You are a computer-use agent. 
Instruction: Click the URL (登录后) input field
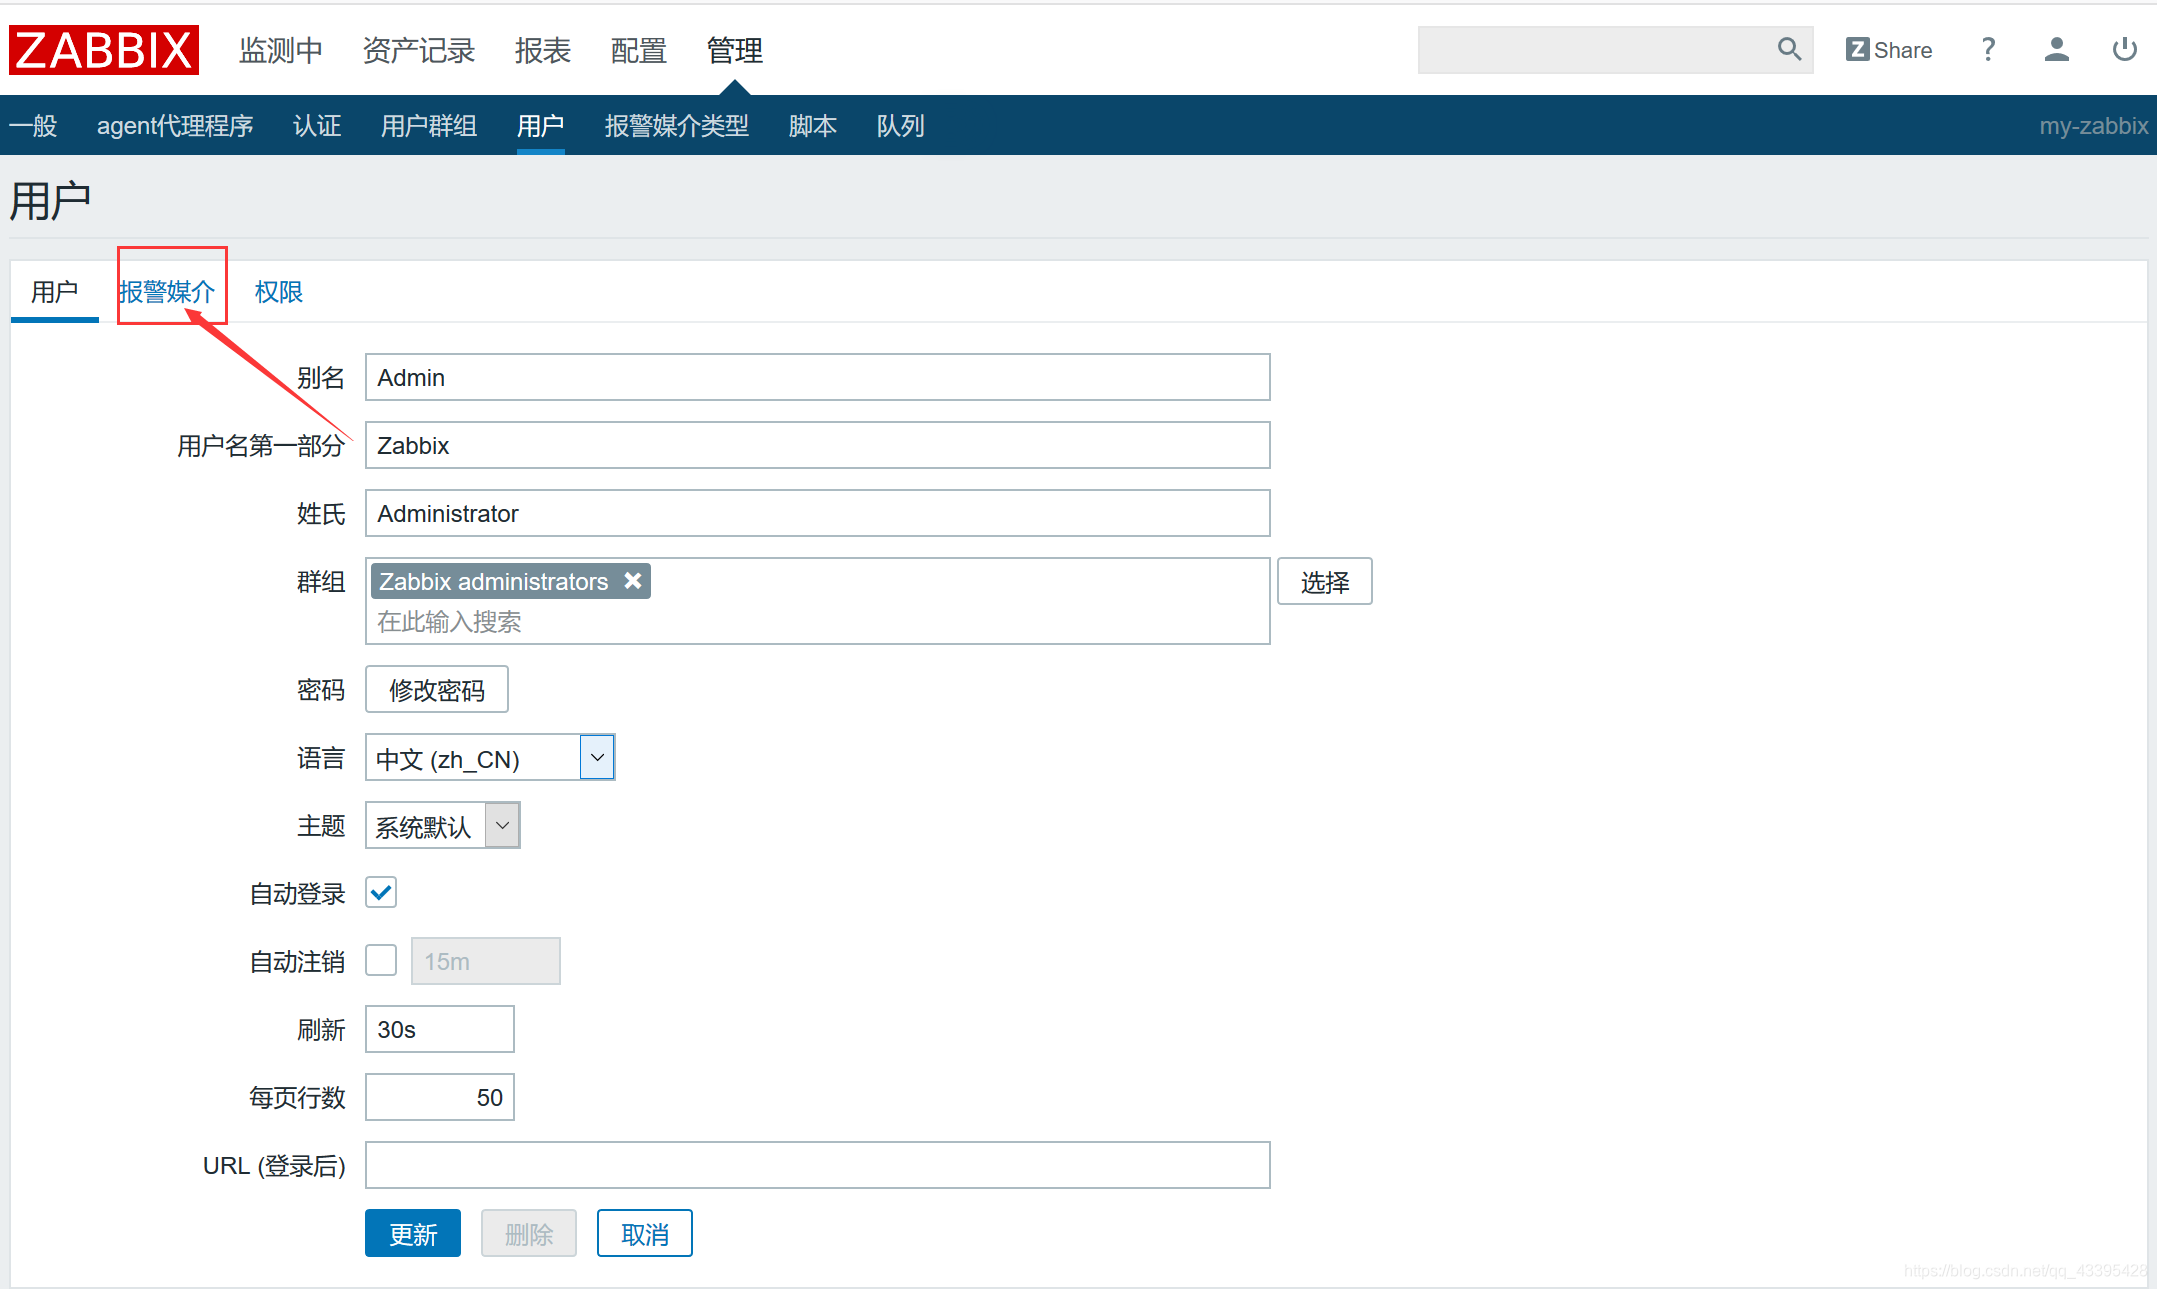818,1165
